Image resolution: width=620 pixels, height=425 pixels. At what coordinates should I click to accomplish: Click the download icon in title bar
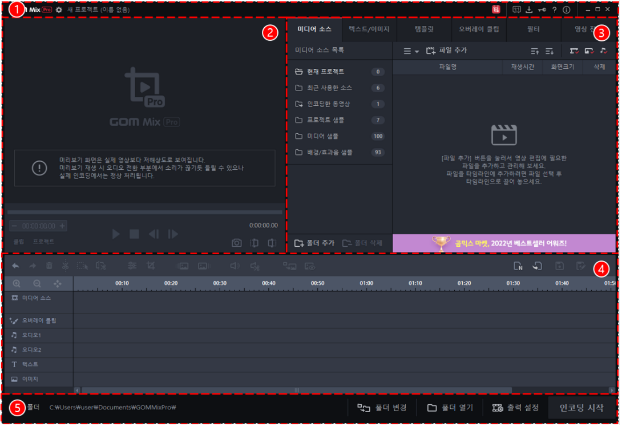[528, 9]
